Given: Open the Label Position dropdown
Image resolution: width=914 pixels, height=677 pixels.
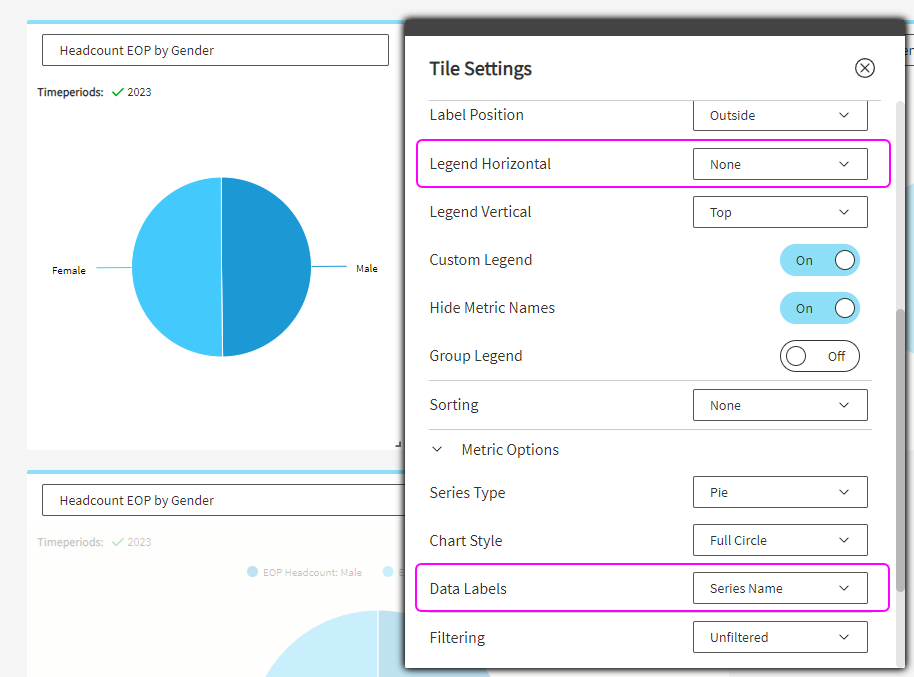Looking at the screenshot, I should click(779, 115).
